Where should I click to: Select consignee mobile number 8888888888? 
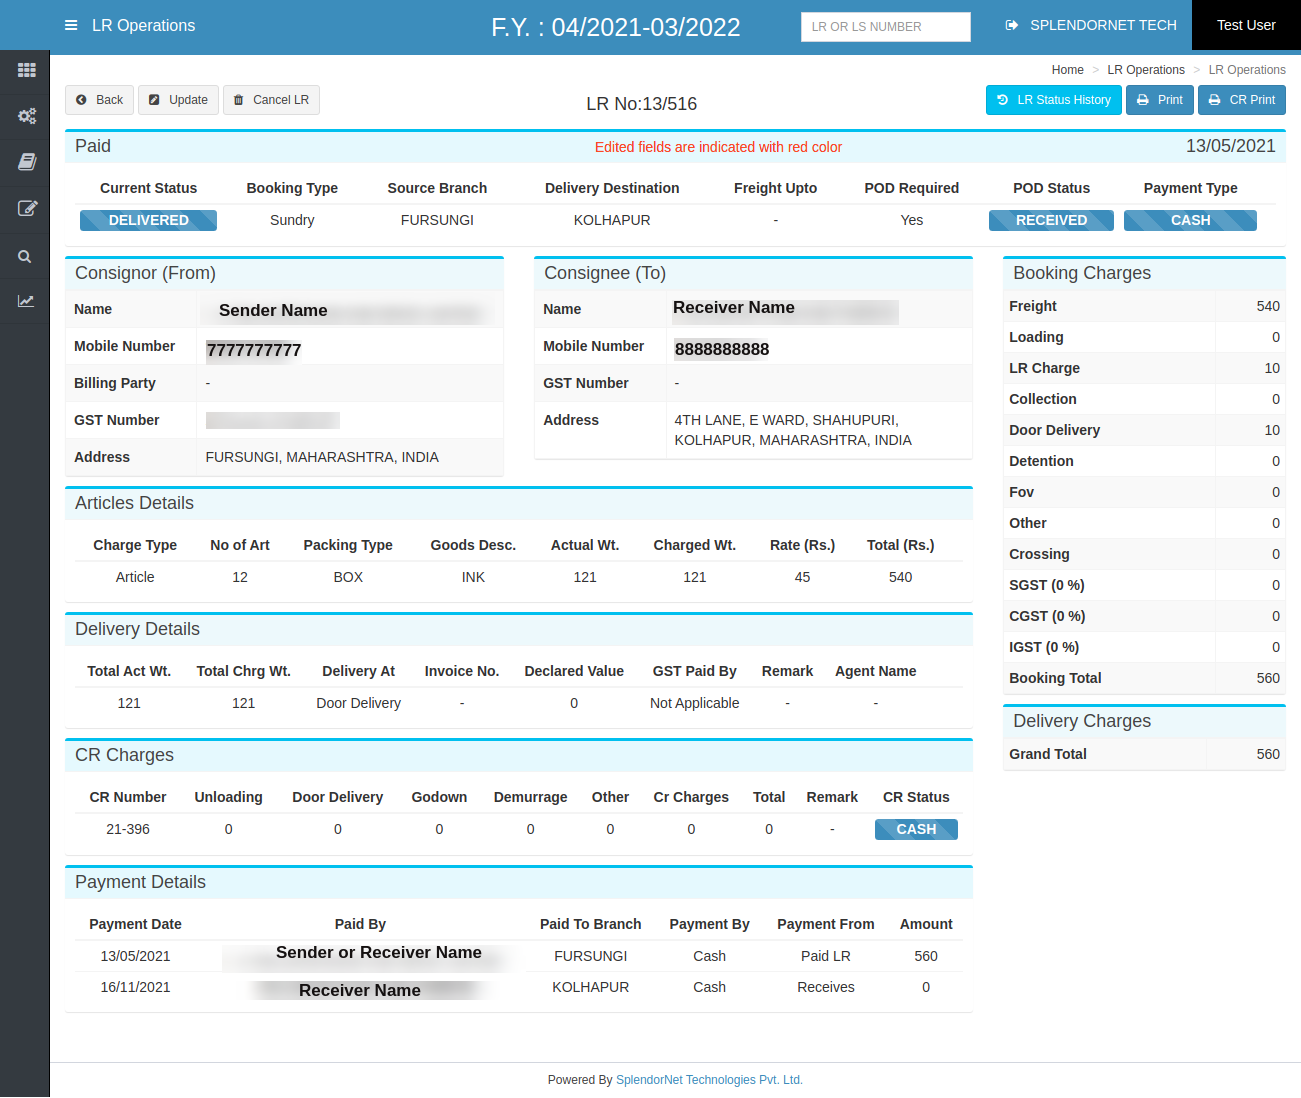point(722,349)
